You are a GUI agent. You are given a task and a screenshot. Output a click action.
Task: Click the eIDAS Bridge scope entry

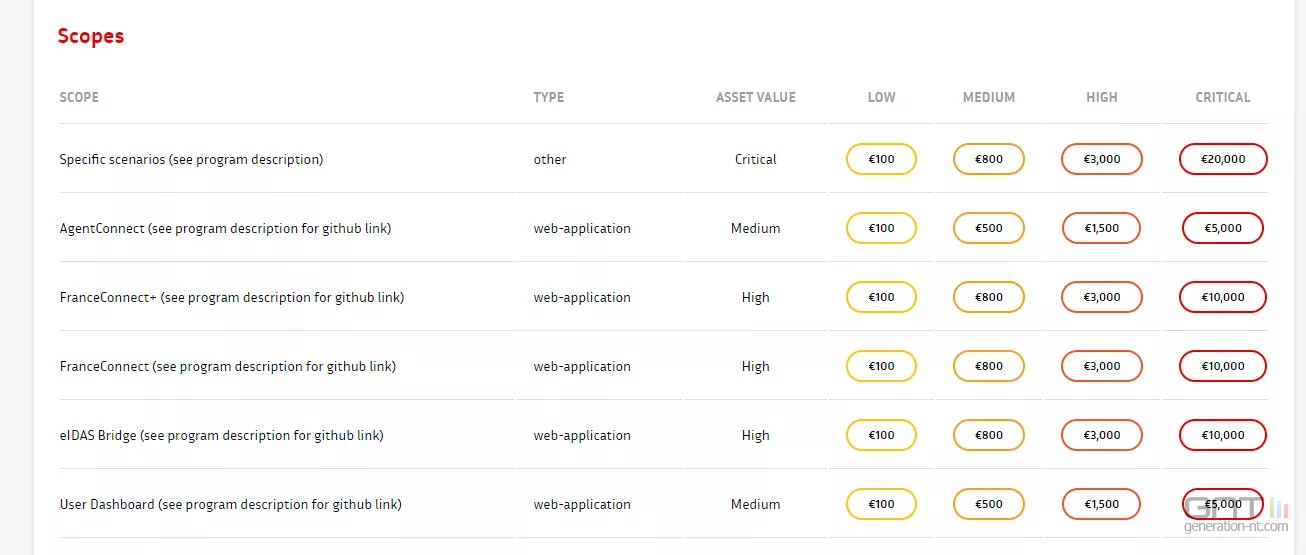click(221, 435)
